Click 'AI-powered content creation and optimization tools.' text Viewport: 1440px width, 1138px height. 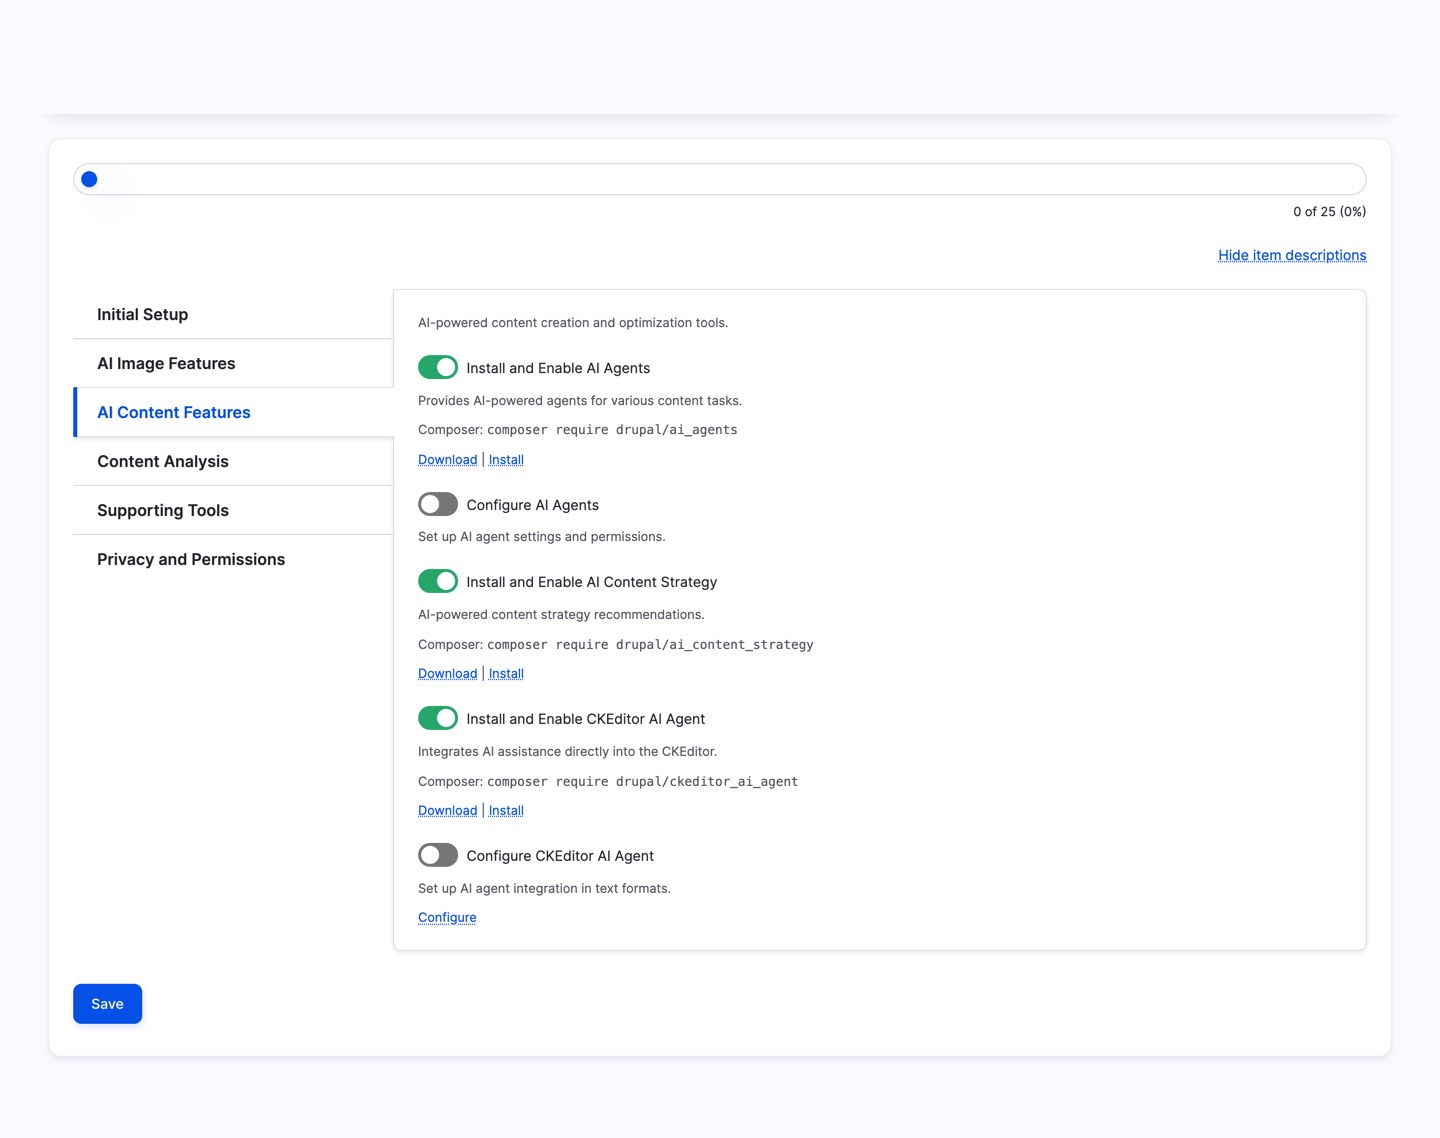573,323
